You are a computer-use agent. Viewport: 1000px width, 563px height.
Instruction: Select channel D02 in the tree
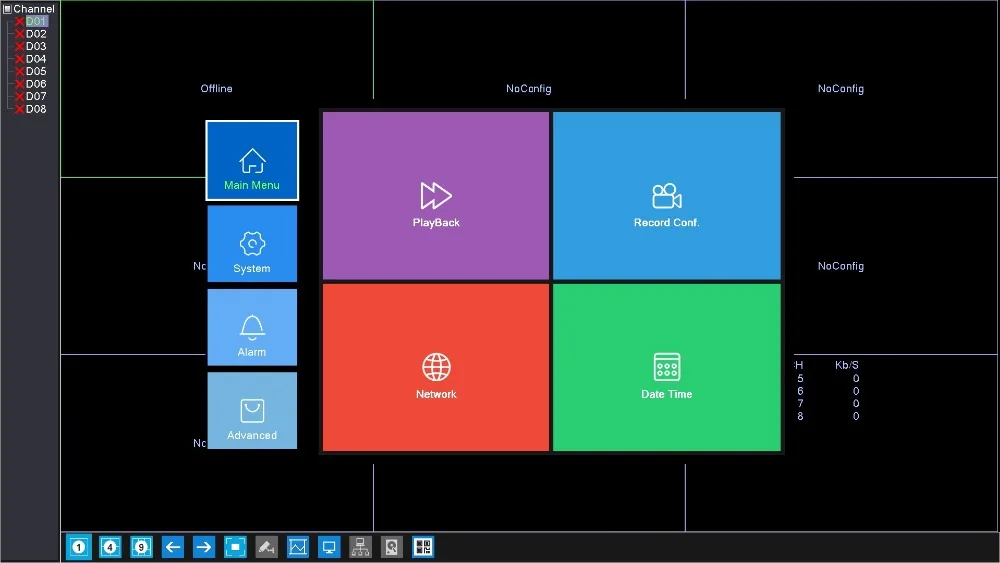click(36, 34)
